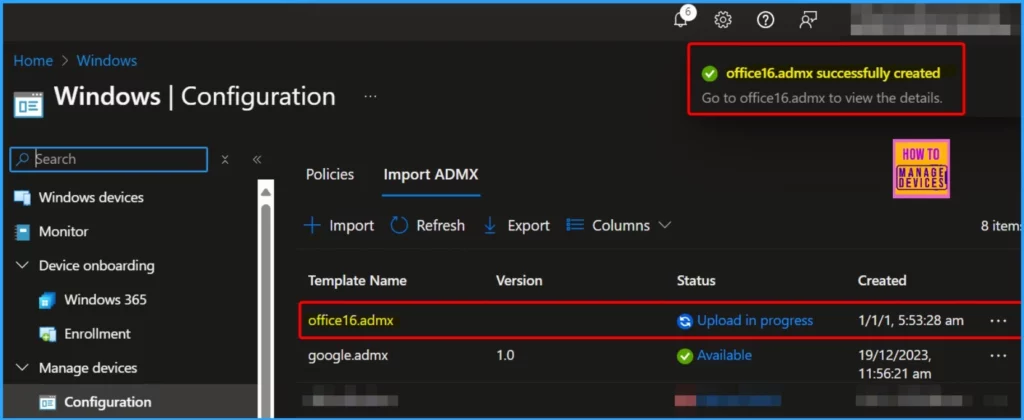1024x420 pixels.
Task: Click the Refresh button label
Action: (x=441, y=225)
